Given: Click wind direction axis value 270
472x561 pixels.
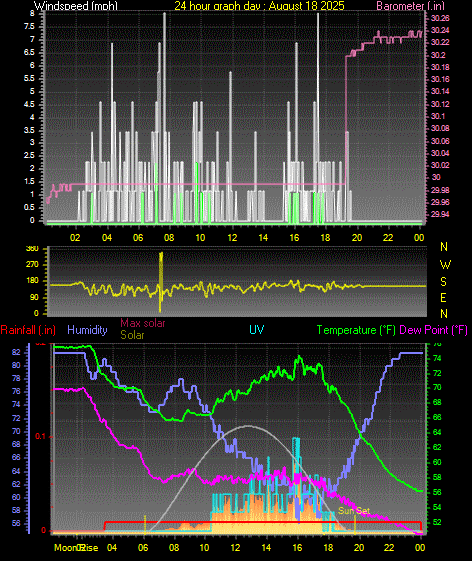Looking at the screenshot, I should pos(32,265).
